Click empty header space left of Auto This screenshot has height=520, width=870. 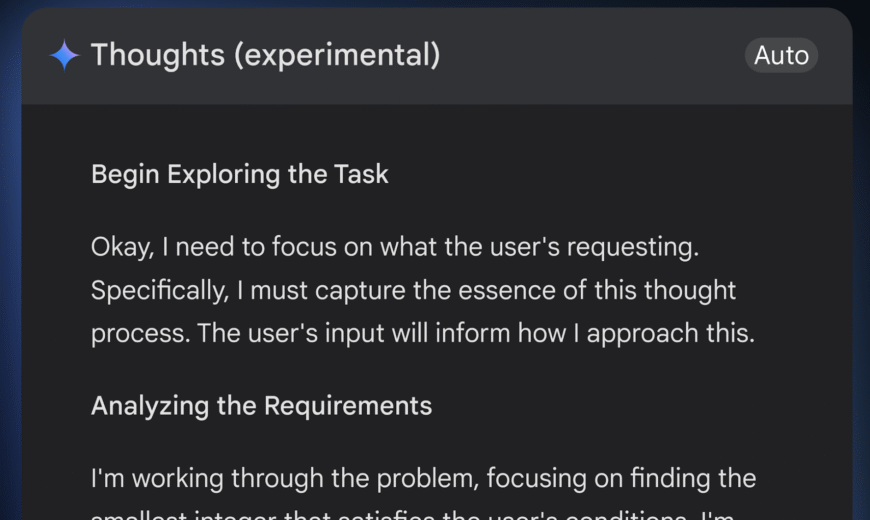(593, 55)
